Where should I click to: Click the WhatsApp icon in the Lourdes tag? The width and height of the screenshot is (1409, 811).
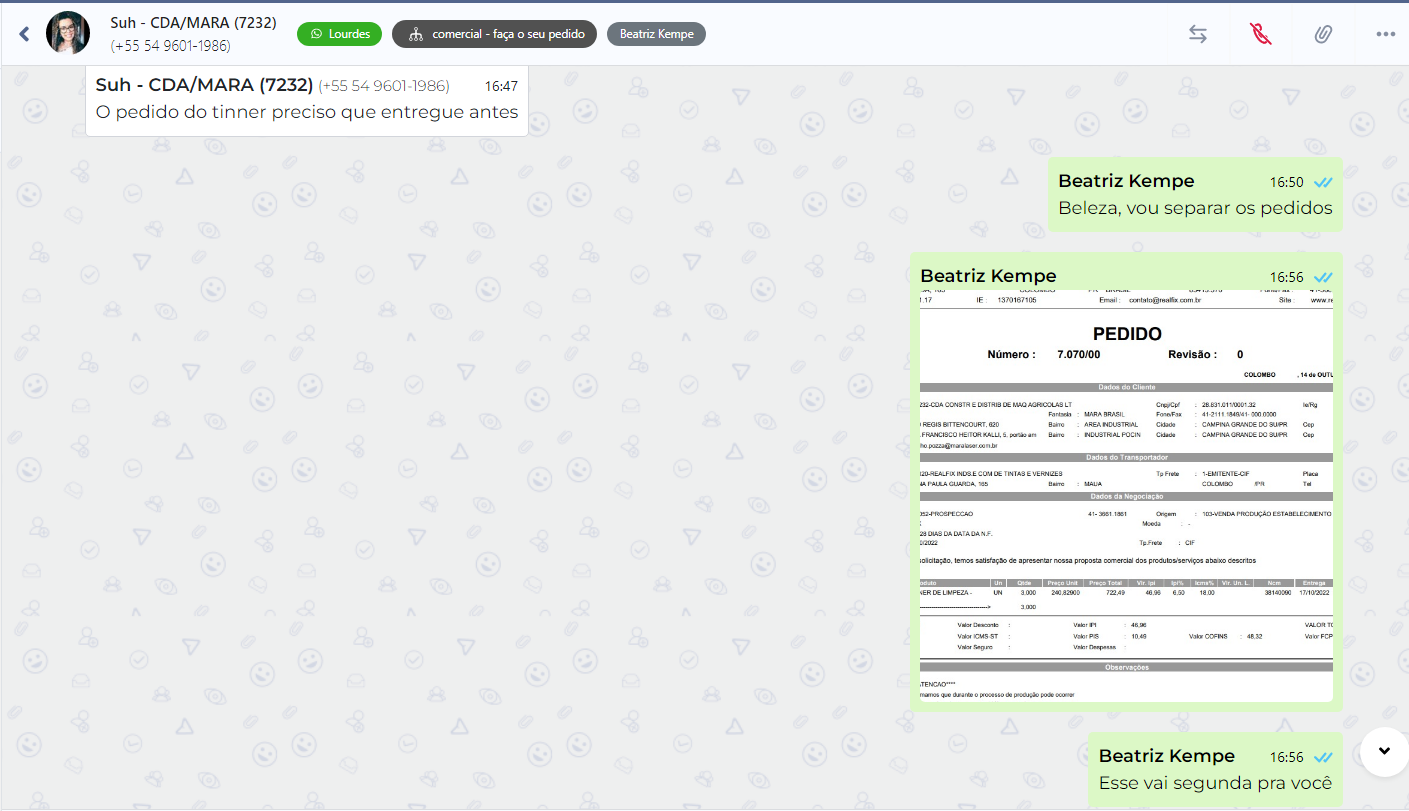(x=316, y=34)
